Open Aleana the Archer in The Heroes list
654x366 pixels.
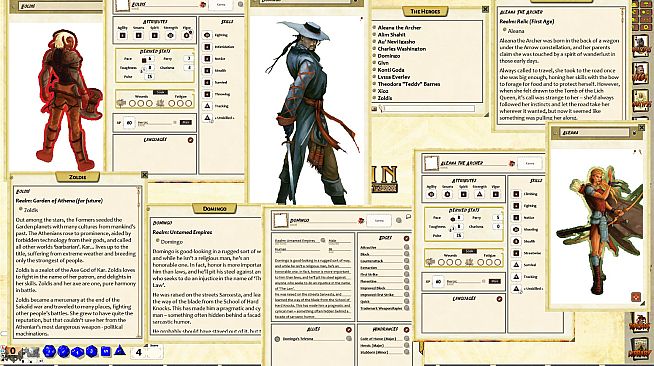click(399, 28)
